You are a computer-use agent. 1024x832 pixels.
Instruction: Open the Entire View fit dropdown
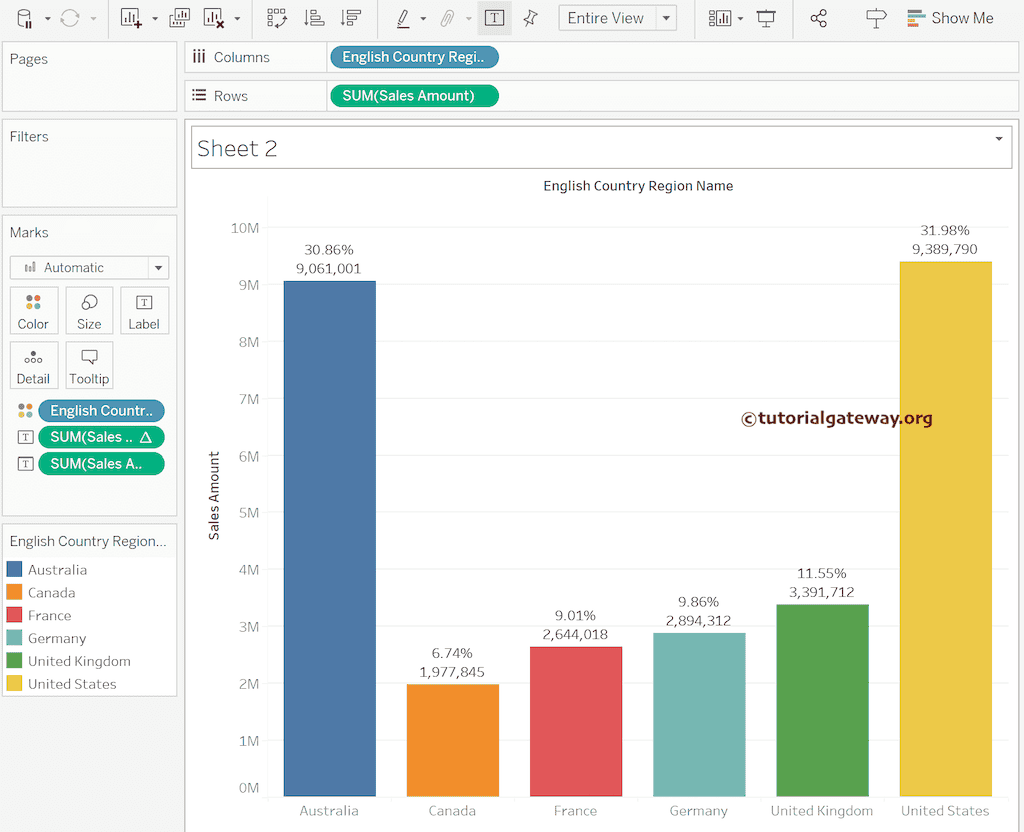coord(666,18)
